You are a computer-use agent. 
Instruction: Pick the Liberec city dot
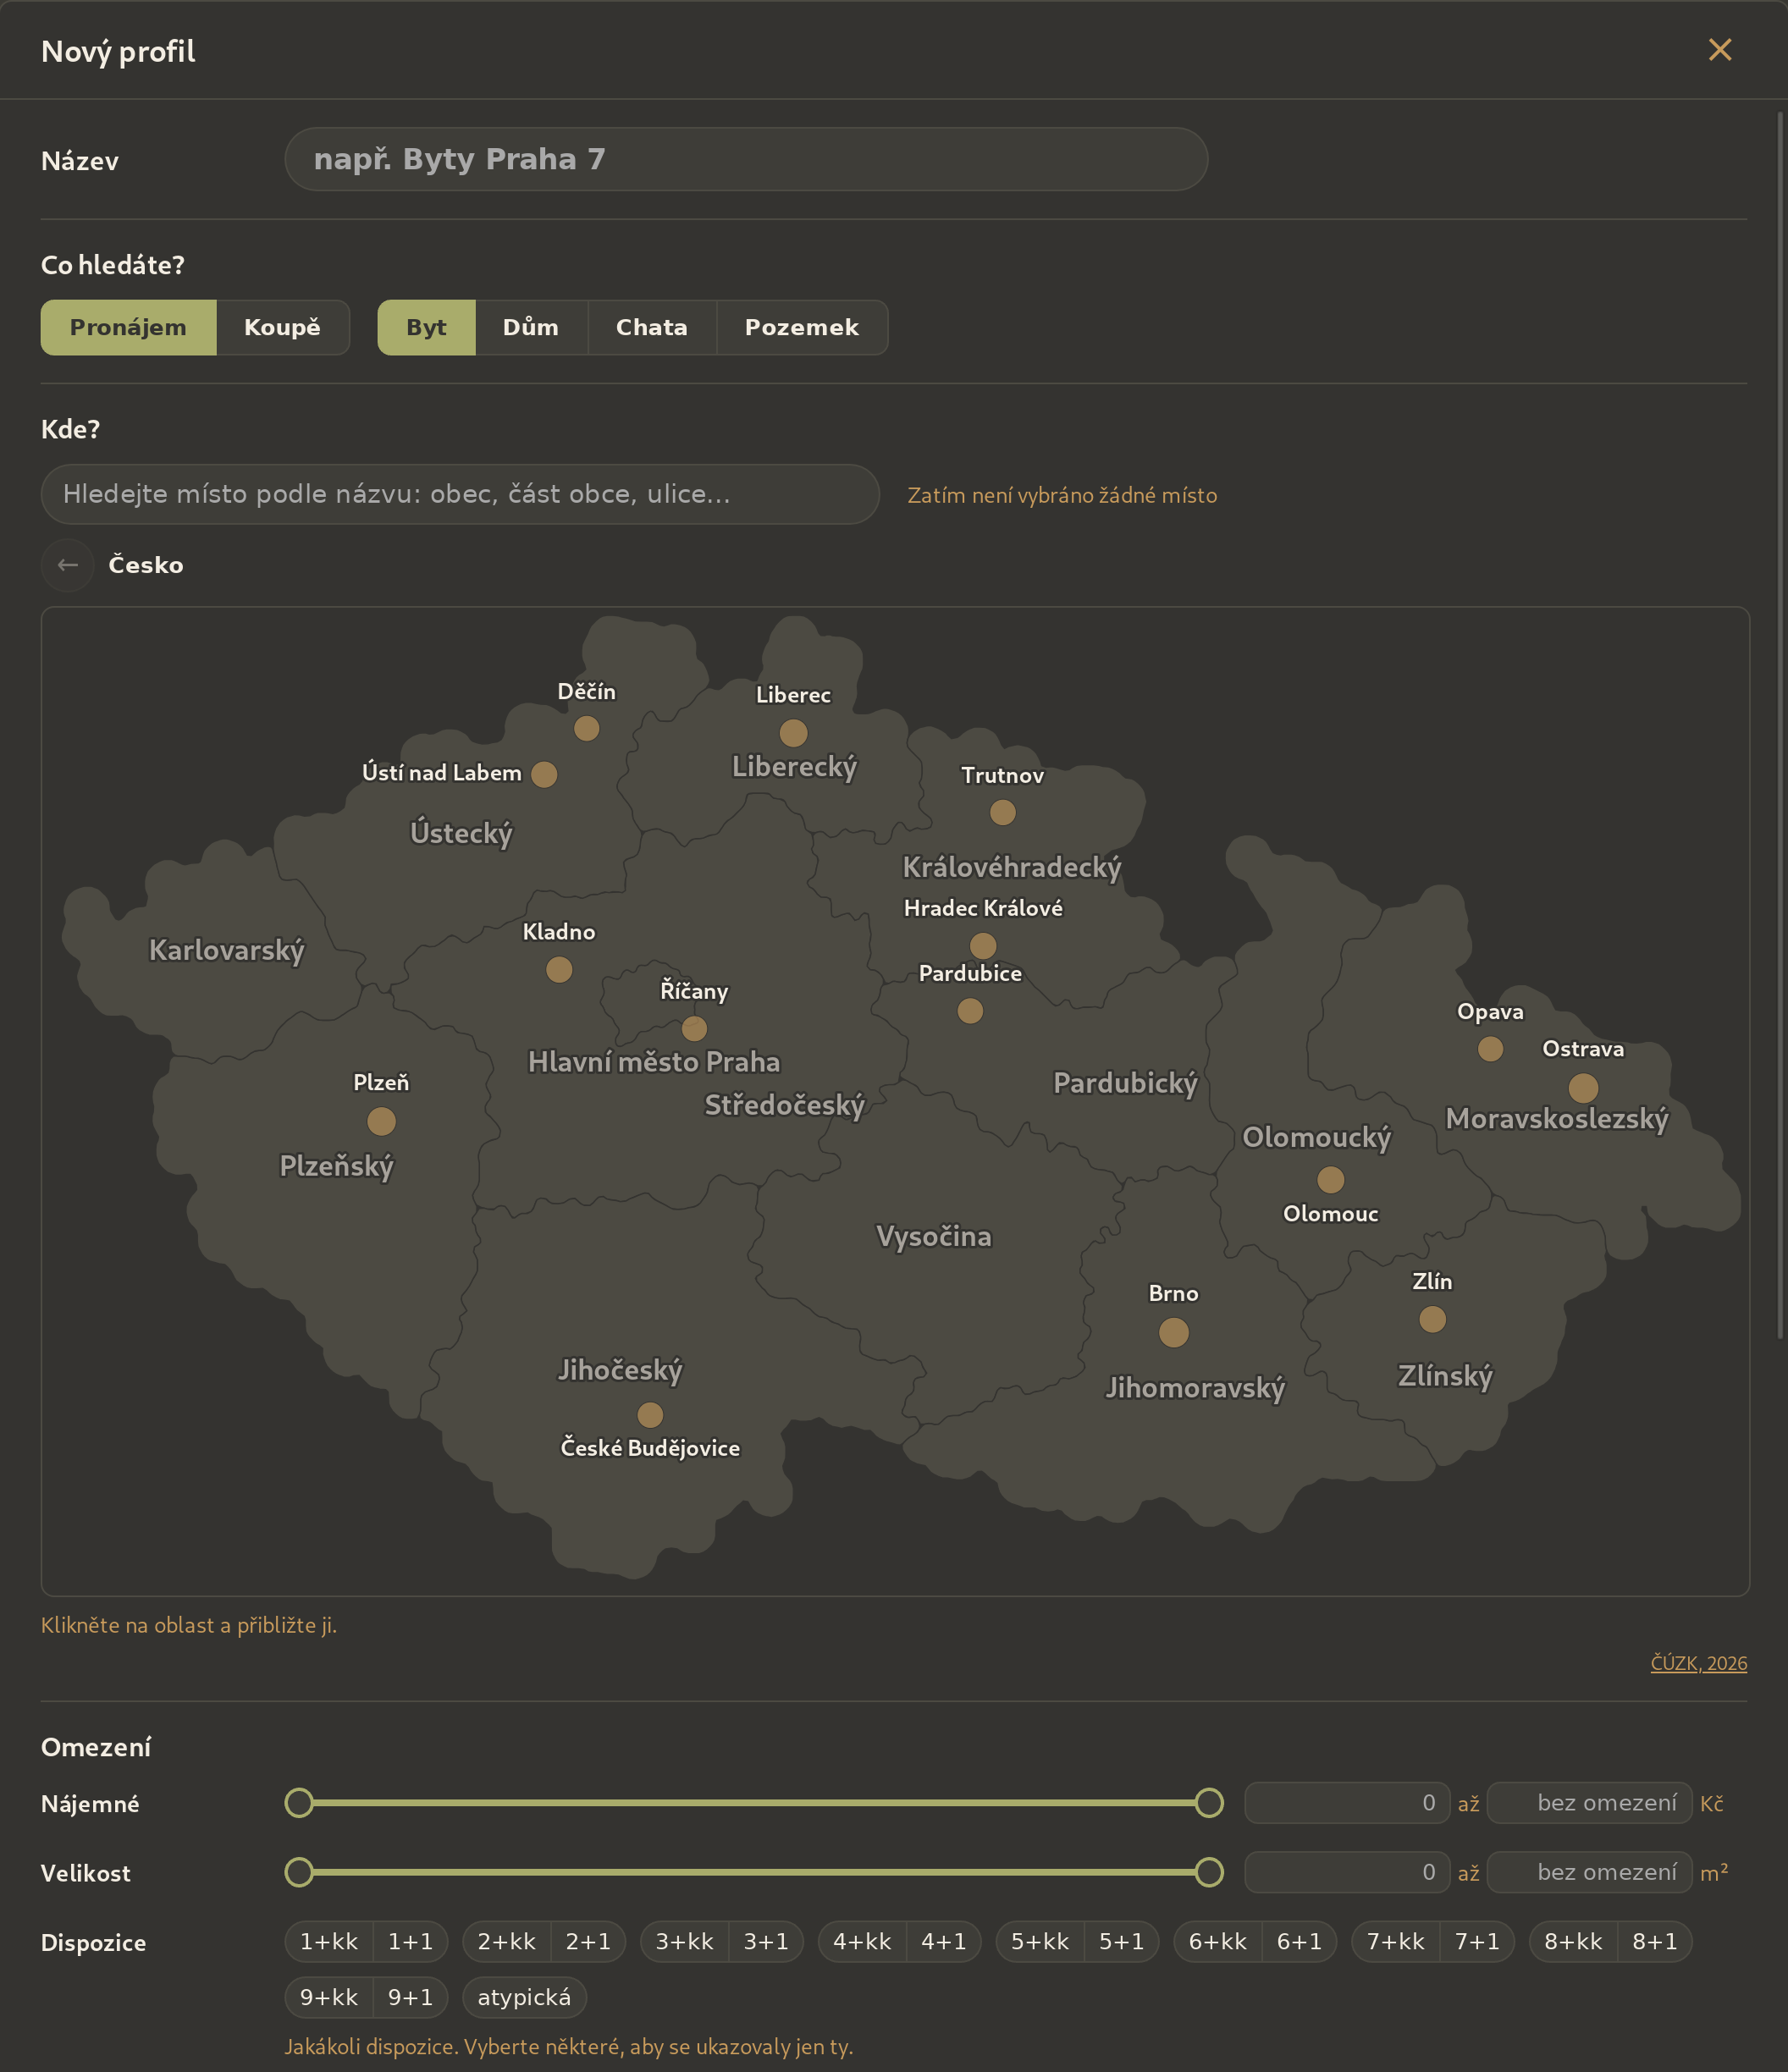pyautogui.click(x=793, y=733)
